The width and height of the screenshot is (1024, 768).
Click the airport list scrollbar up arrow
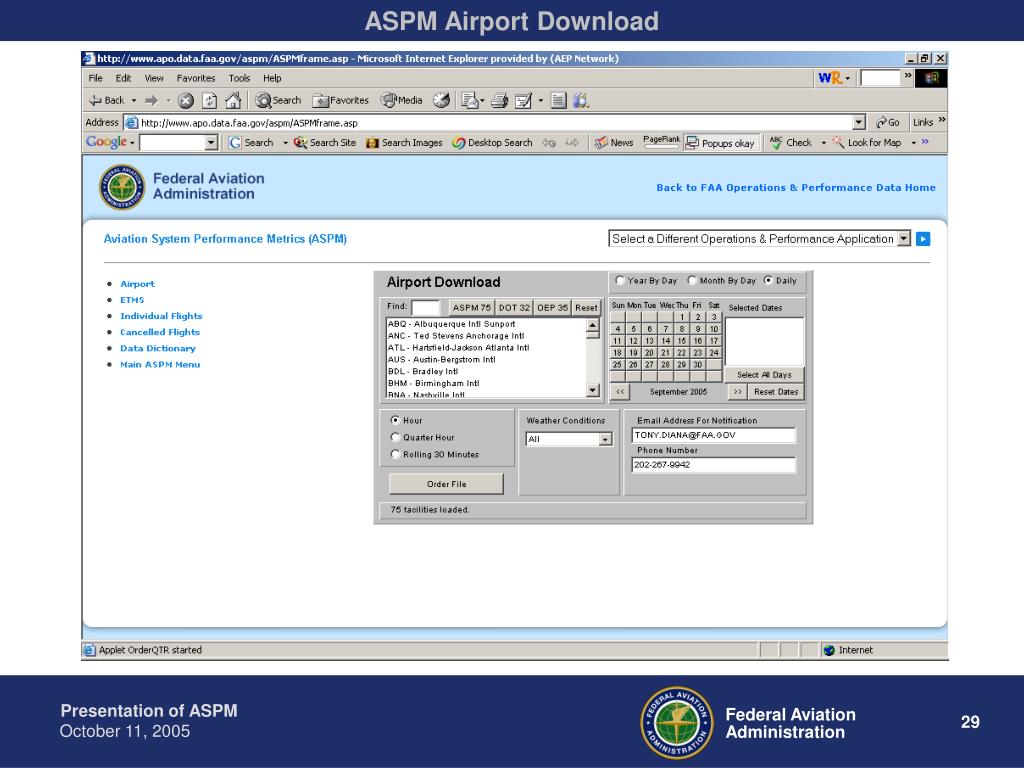coord(592,325)
